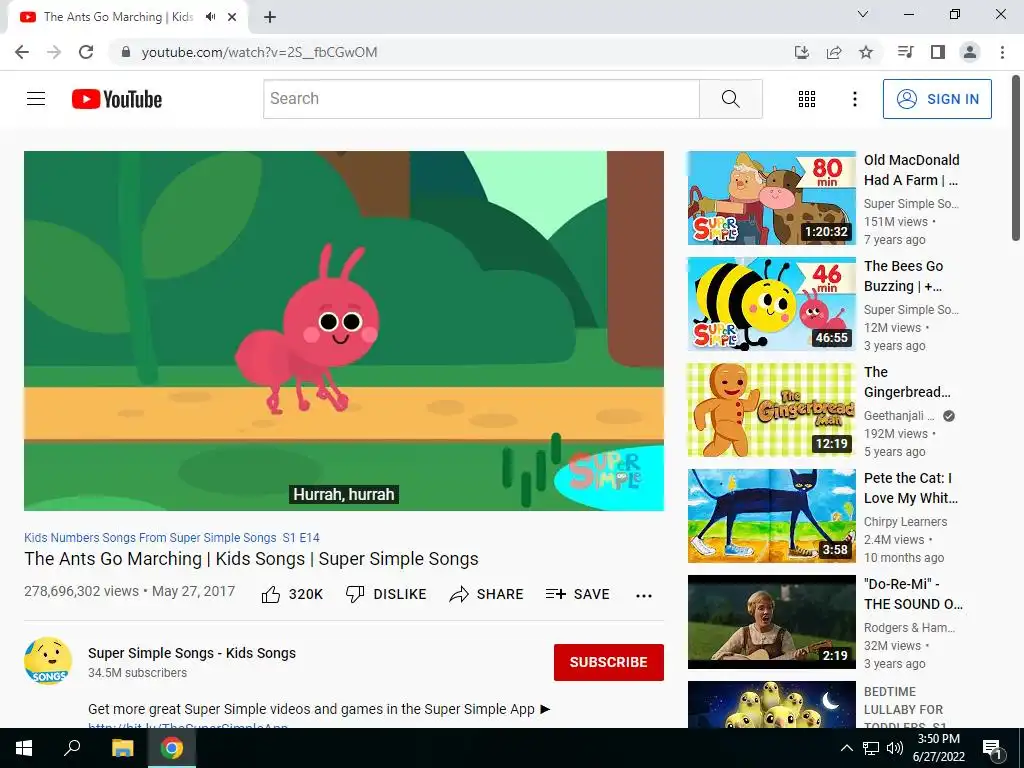Open Do-Re-Mi video thumbnail
The image size is (1024, 768).
tap(771, 622)
